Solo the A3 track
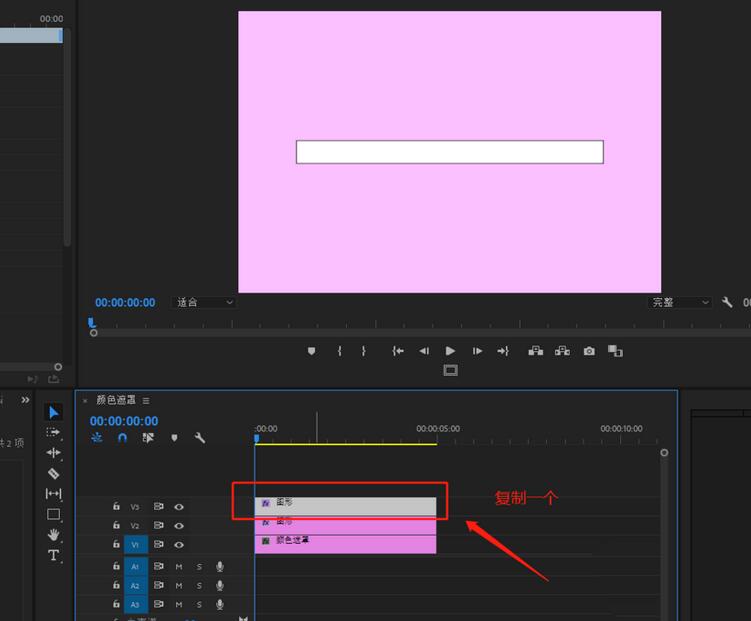 (199, 605)
